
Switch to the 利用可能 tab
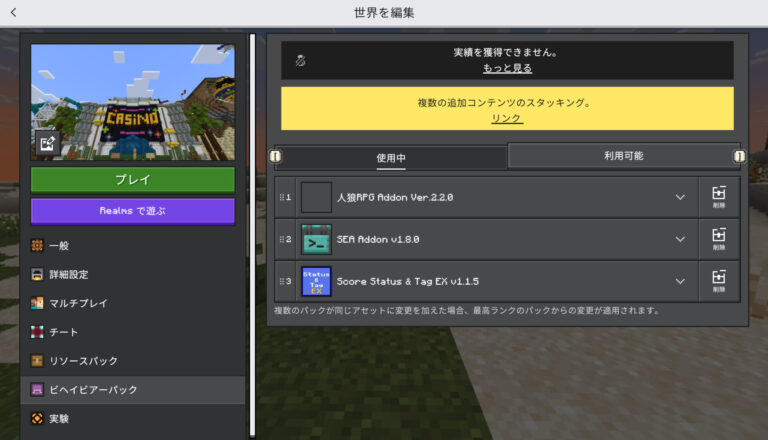click(x=624, y=156)
